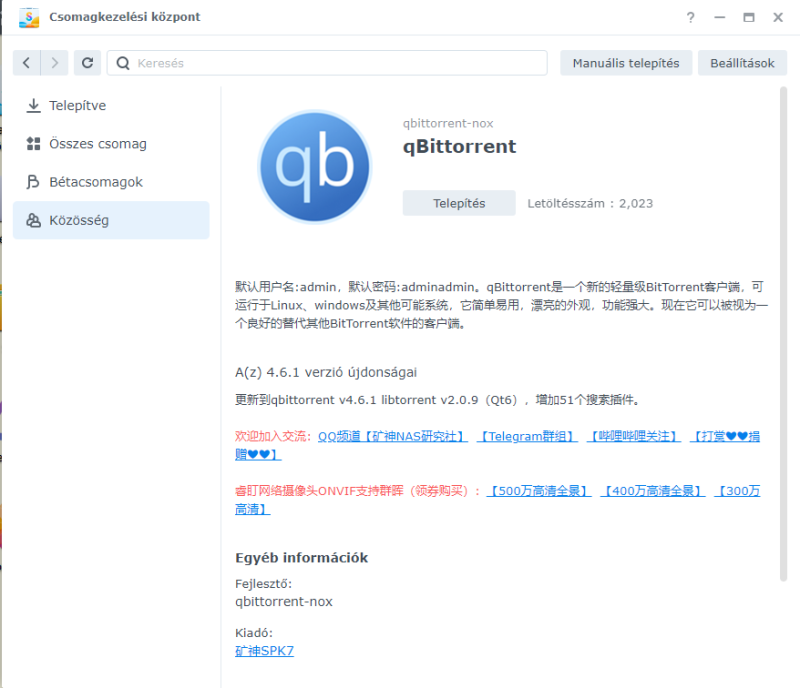Click the qbittorrent-nox label above title

point(448,123)
